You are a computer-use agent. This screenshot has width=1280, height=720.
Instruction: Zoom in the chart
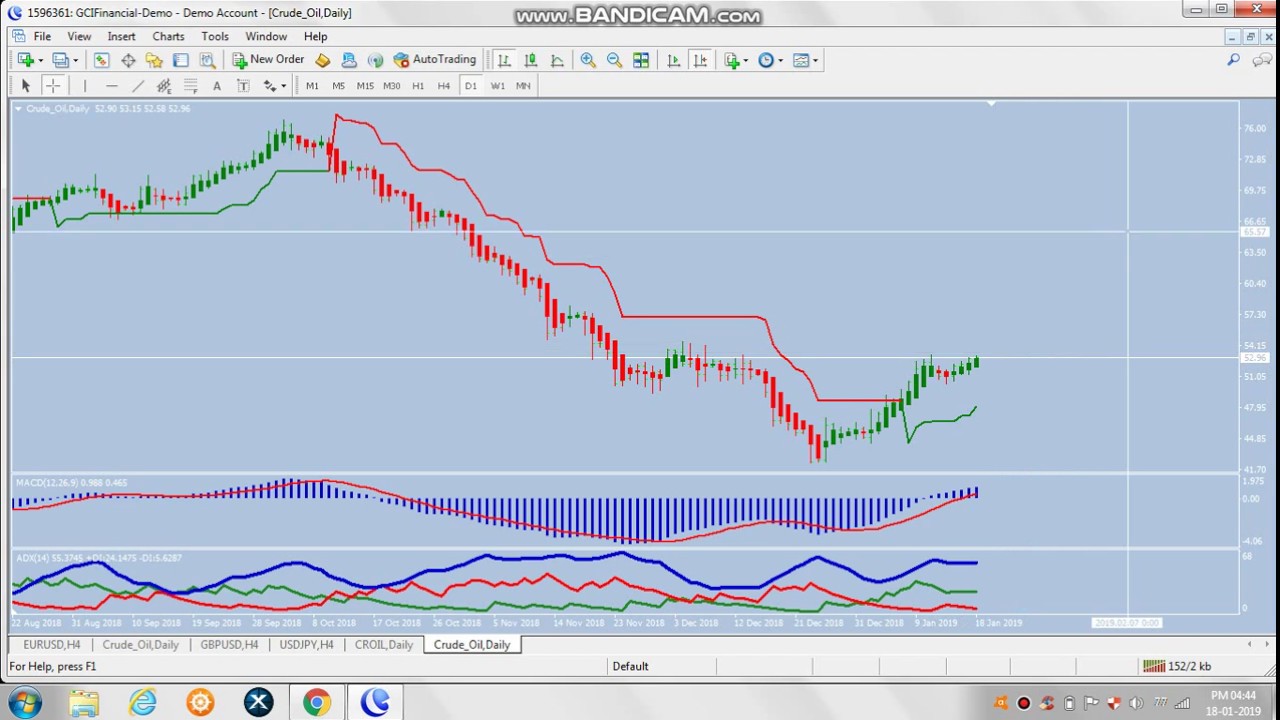(588, 60)
